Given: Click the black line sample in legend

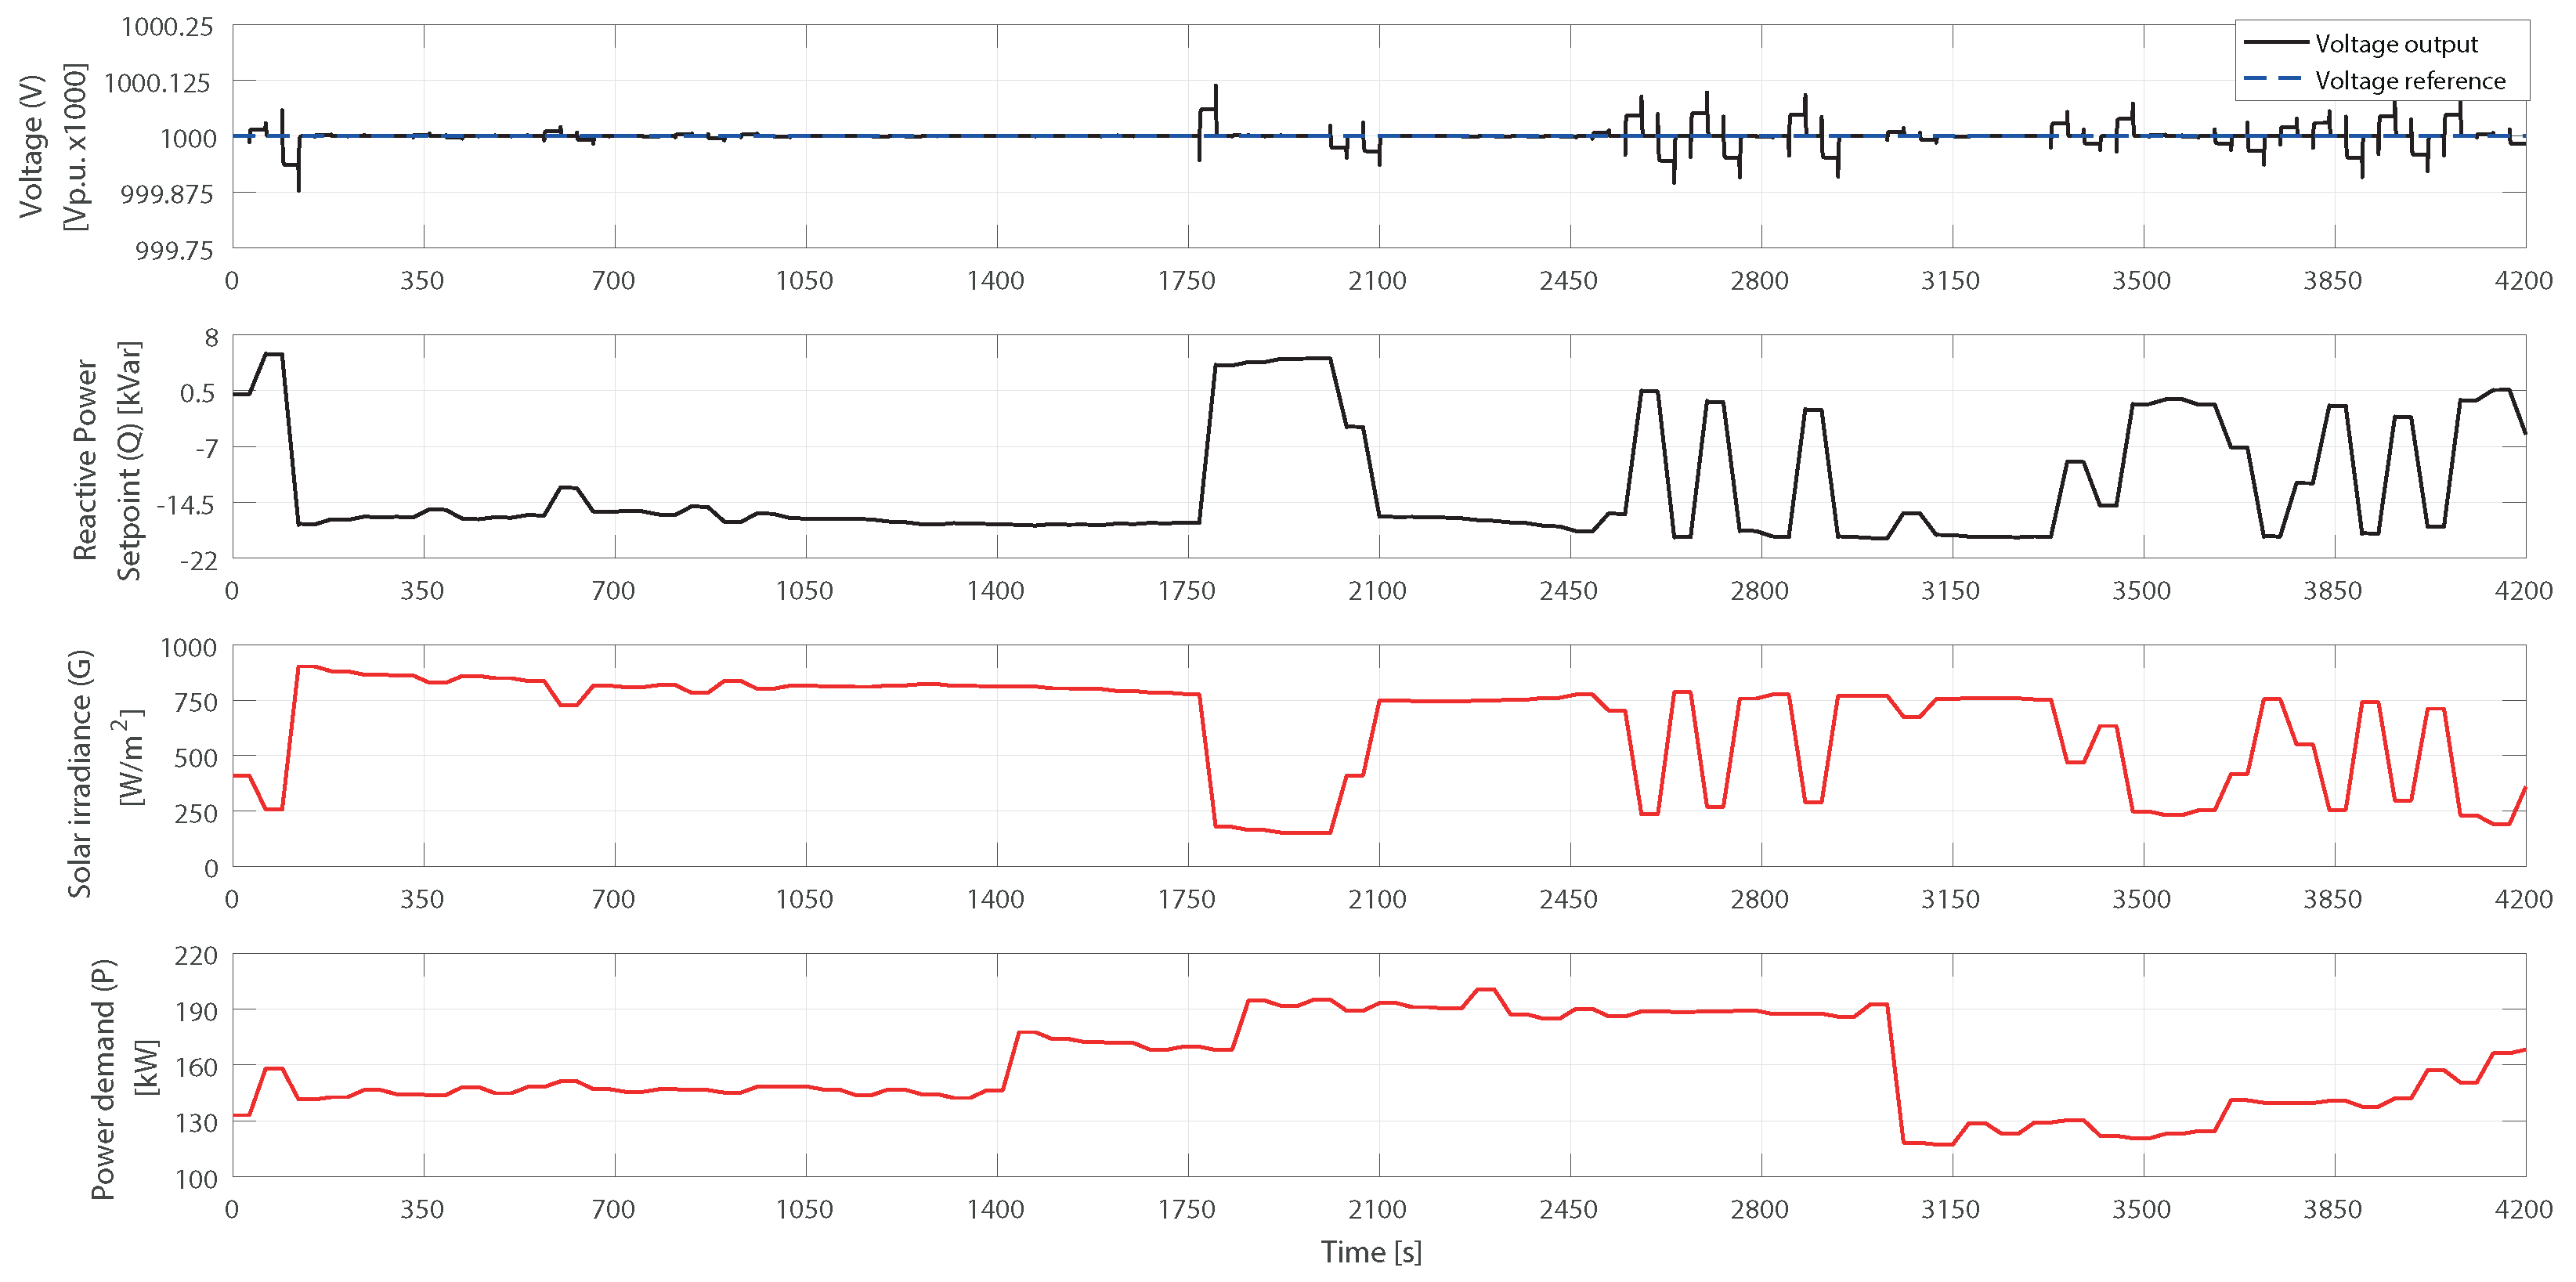Looking at the screenshot, I should pyautogui.click(x=2276, y=43).
